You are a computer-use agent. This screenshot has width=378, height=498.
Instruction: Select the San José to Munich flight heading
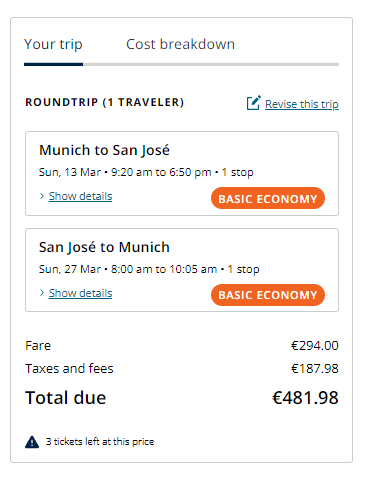pyautogui.click(x=104, y=247)
